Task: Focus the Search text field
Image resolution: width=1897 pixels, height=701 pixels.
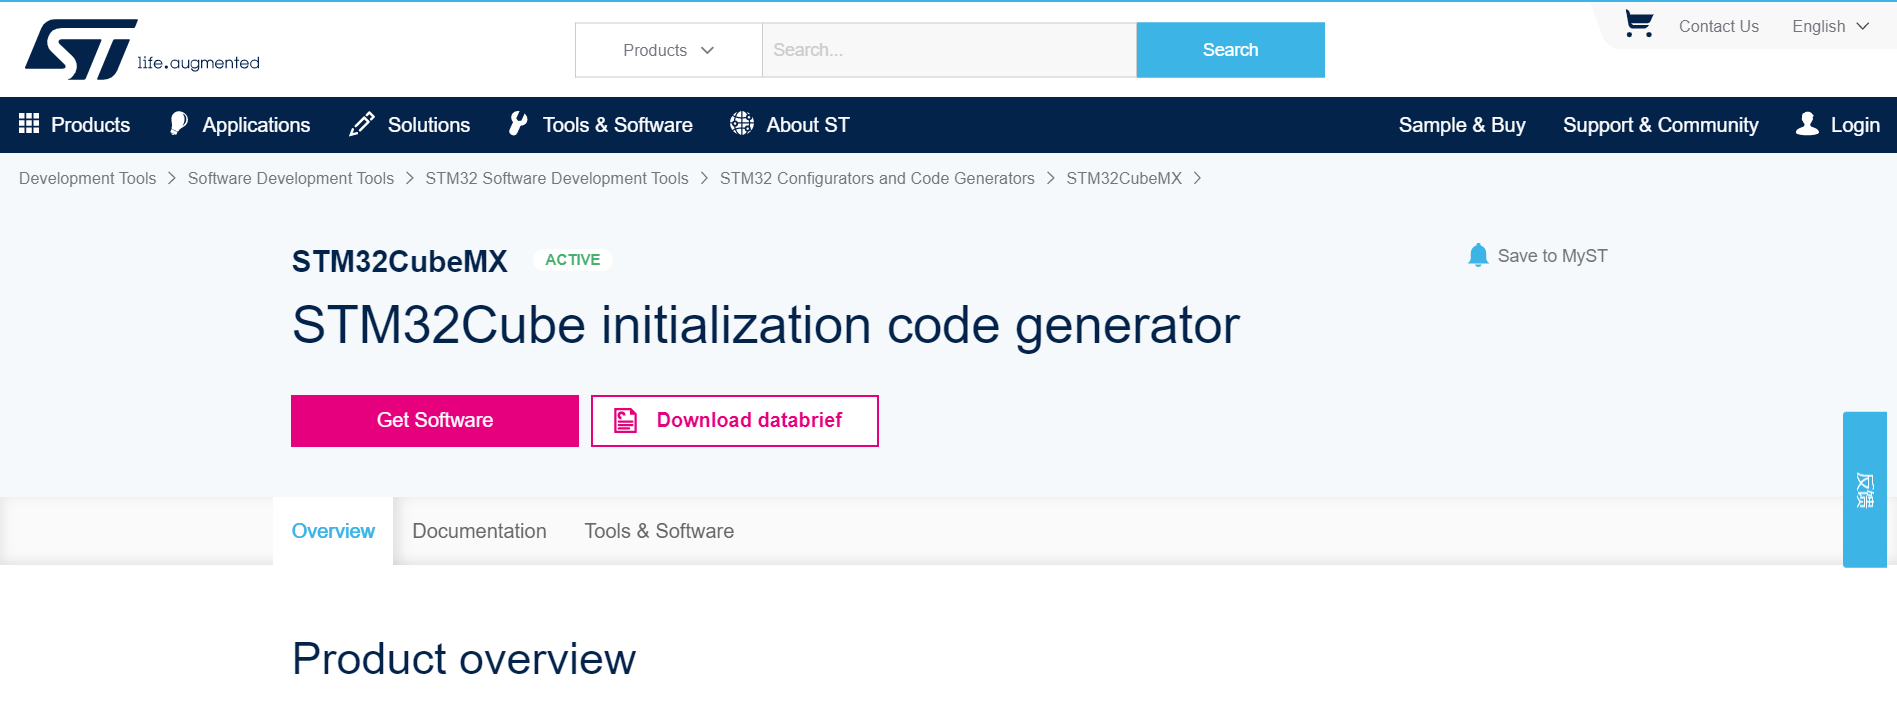Action: point(949,50)
